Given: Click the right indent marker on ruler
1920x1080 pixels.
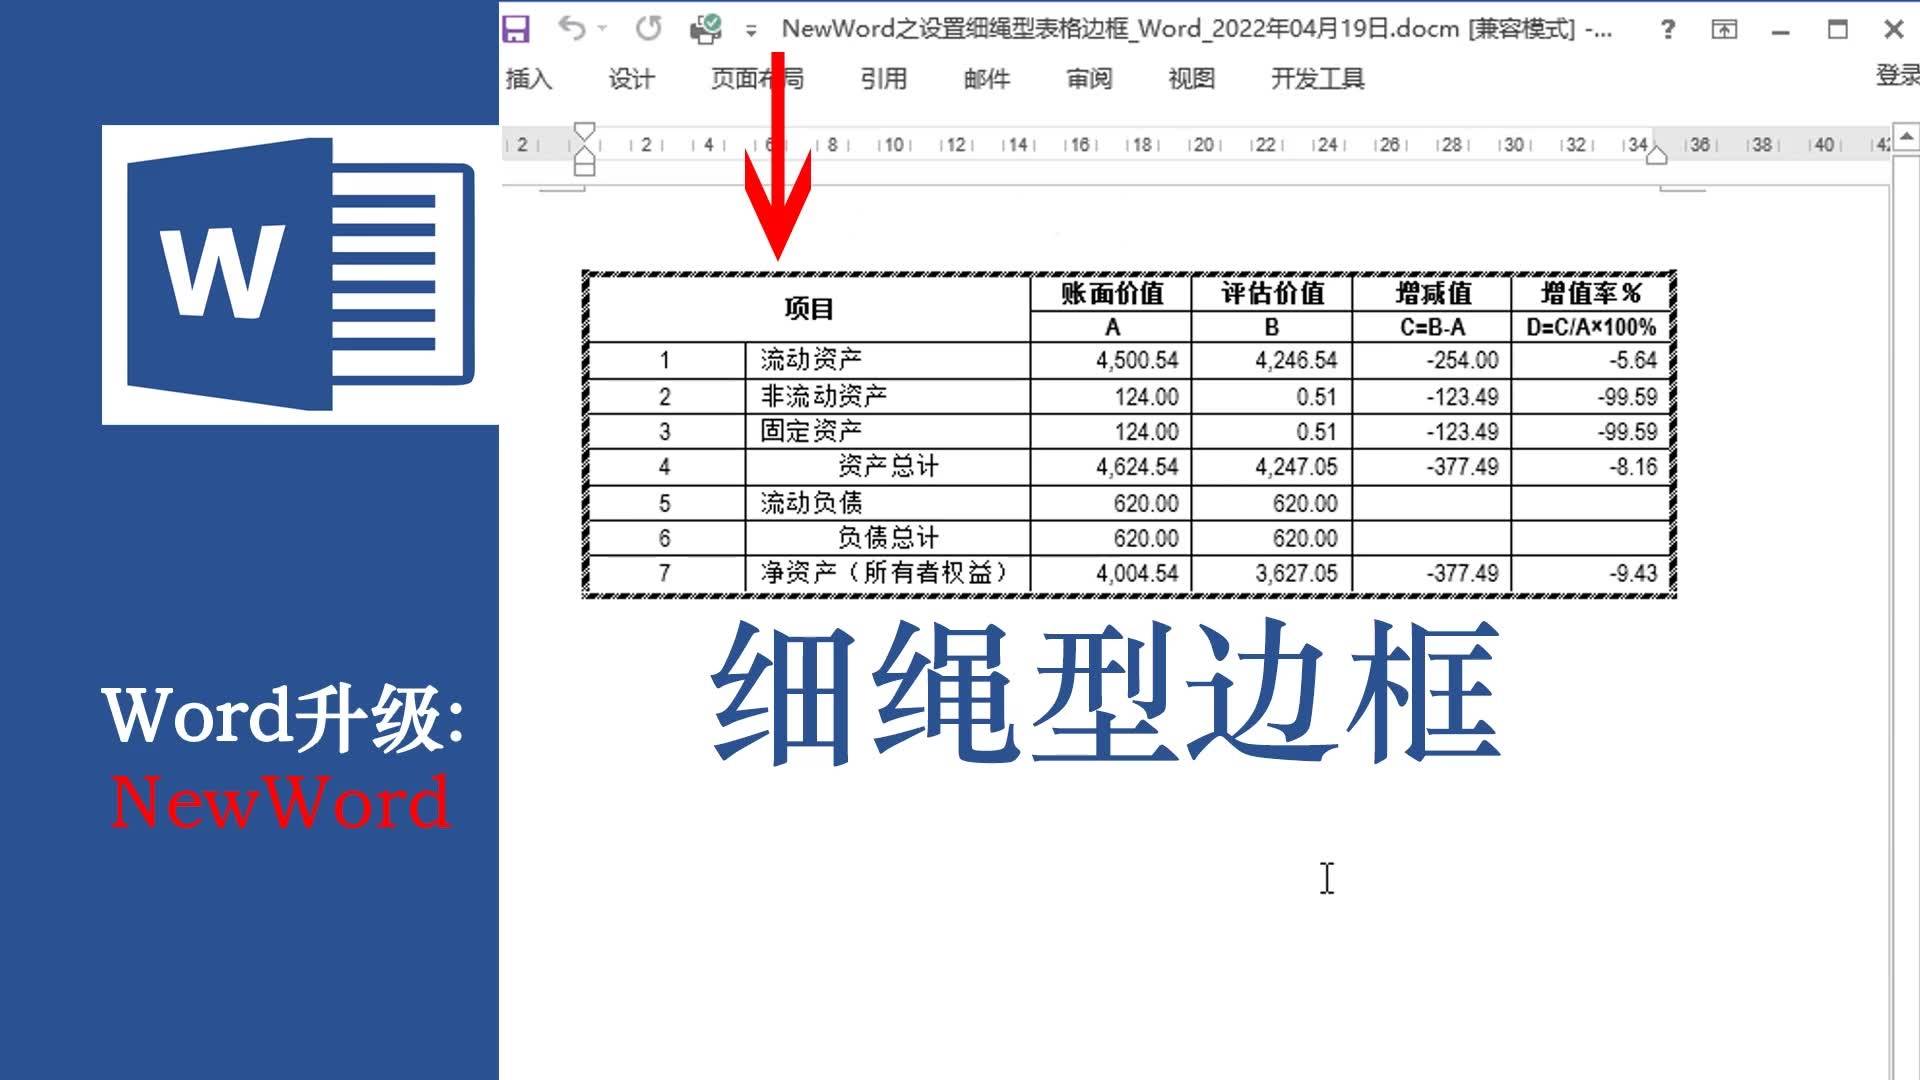Looking at the screenshot, I should coord(1657,155).
